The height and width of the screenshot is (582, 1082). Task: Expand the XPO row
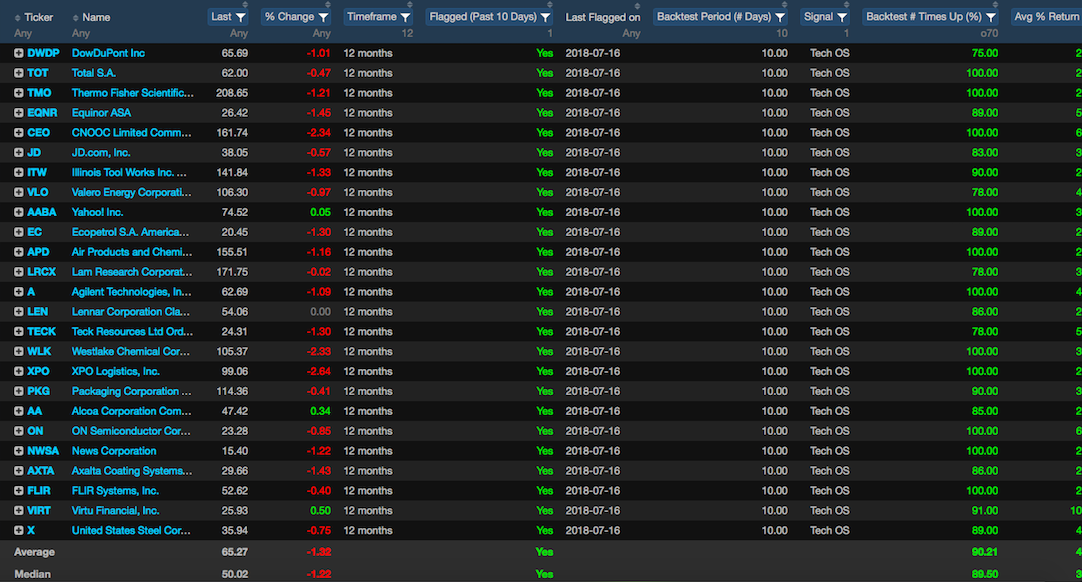pos(19,371)
